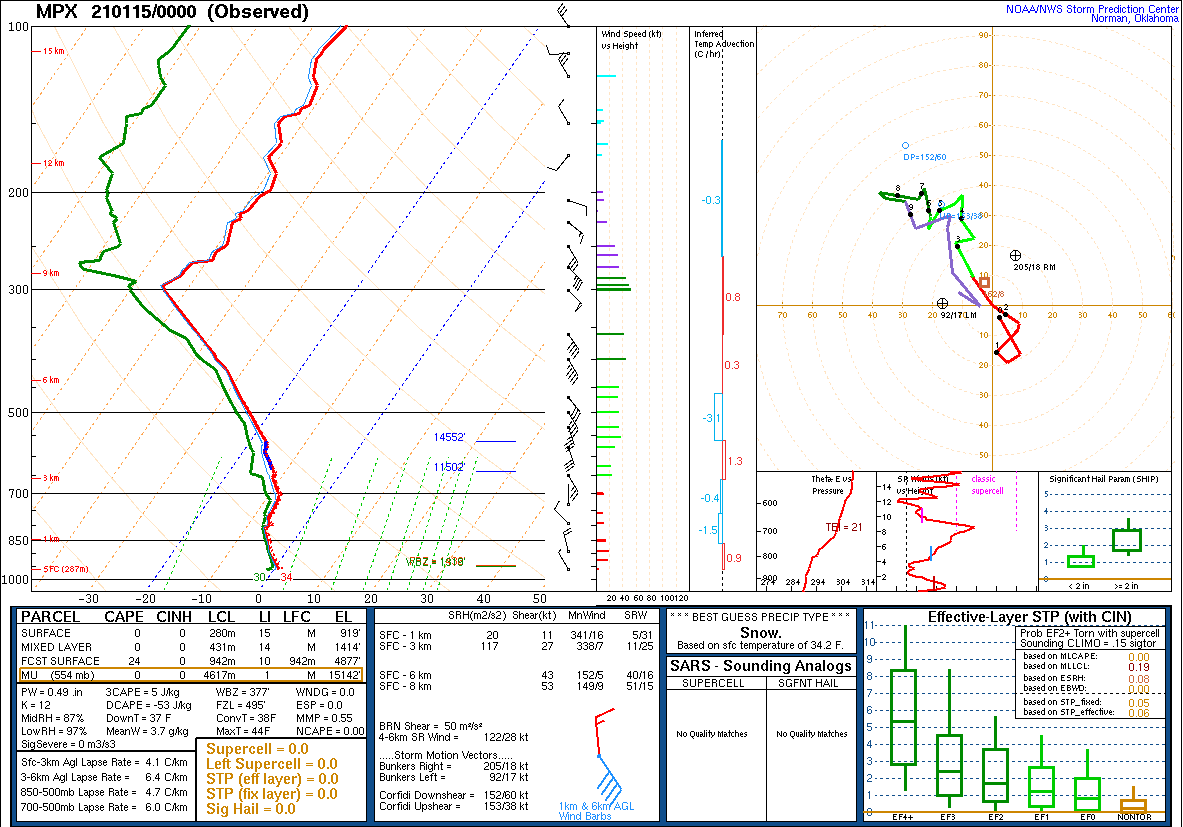Click 'Based on sfc temperature of 34.2 F.'
Image resolution: width=1183 pixels, height=827 pixels.
pos(760,646)
